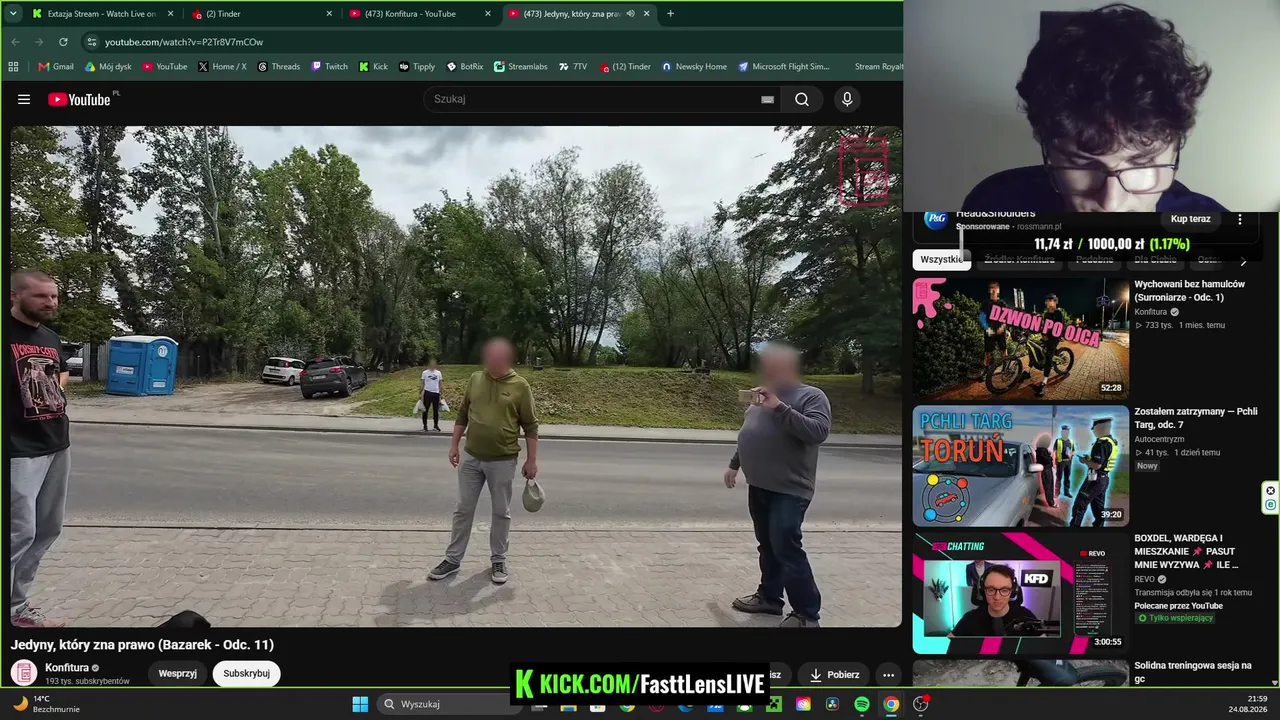Open the Konfitura channel name link
Screen dimensions: 1280x720
pos(67,667)
